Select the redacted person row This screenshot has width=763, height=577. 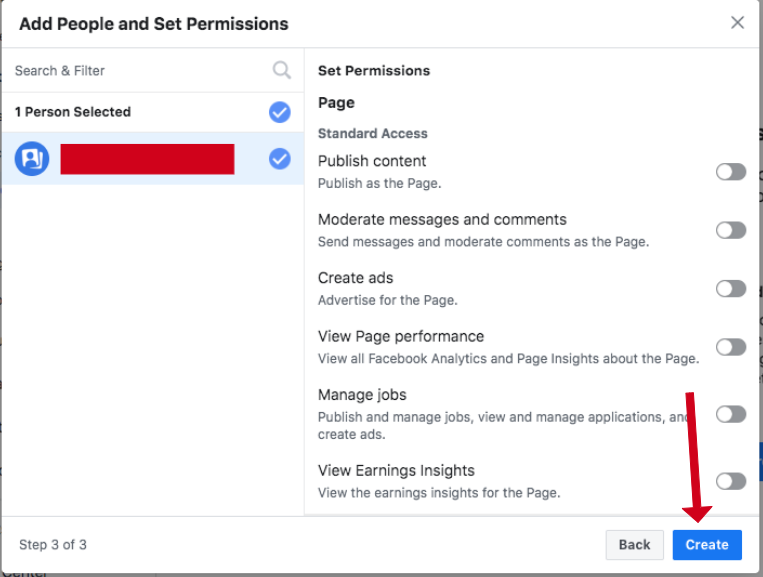(x=153, y=159)
